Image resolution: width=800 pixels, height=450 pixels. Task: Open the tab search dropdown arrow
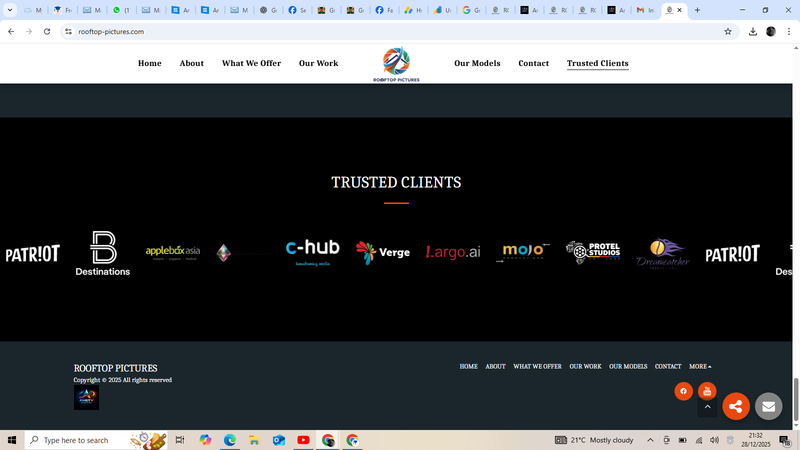10,10
